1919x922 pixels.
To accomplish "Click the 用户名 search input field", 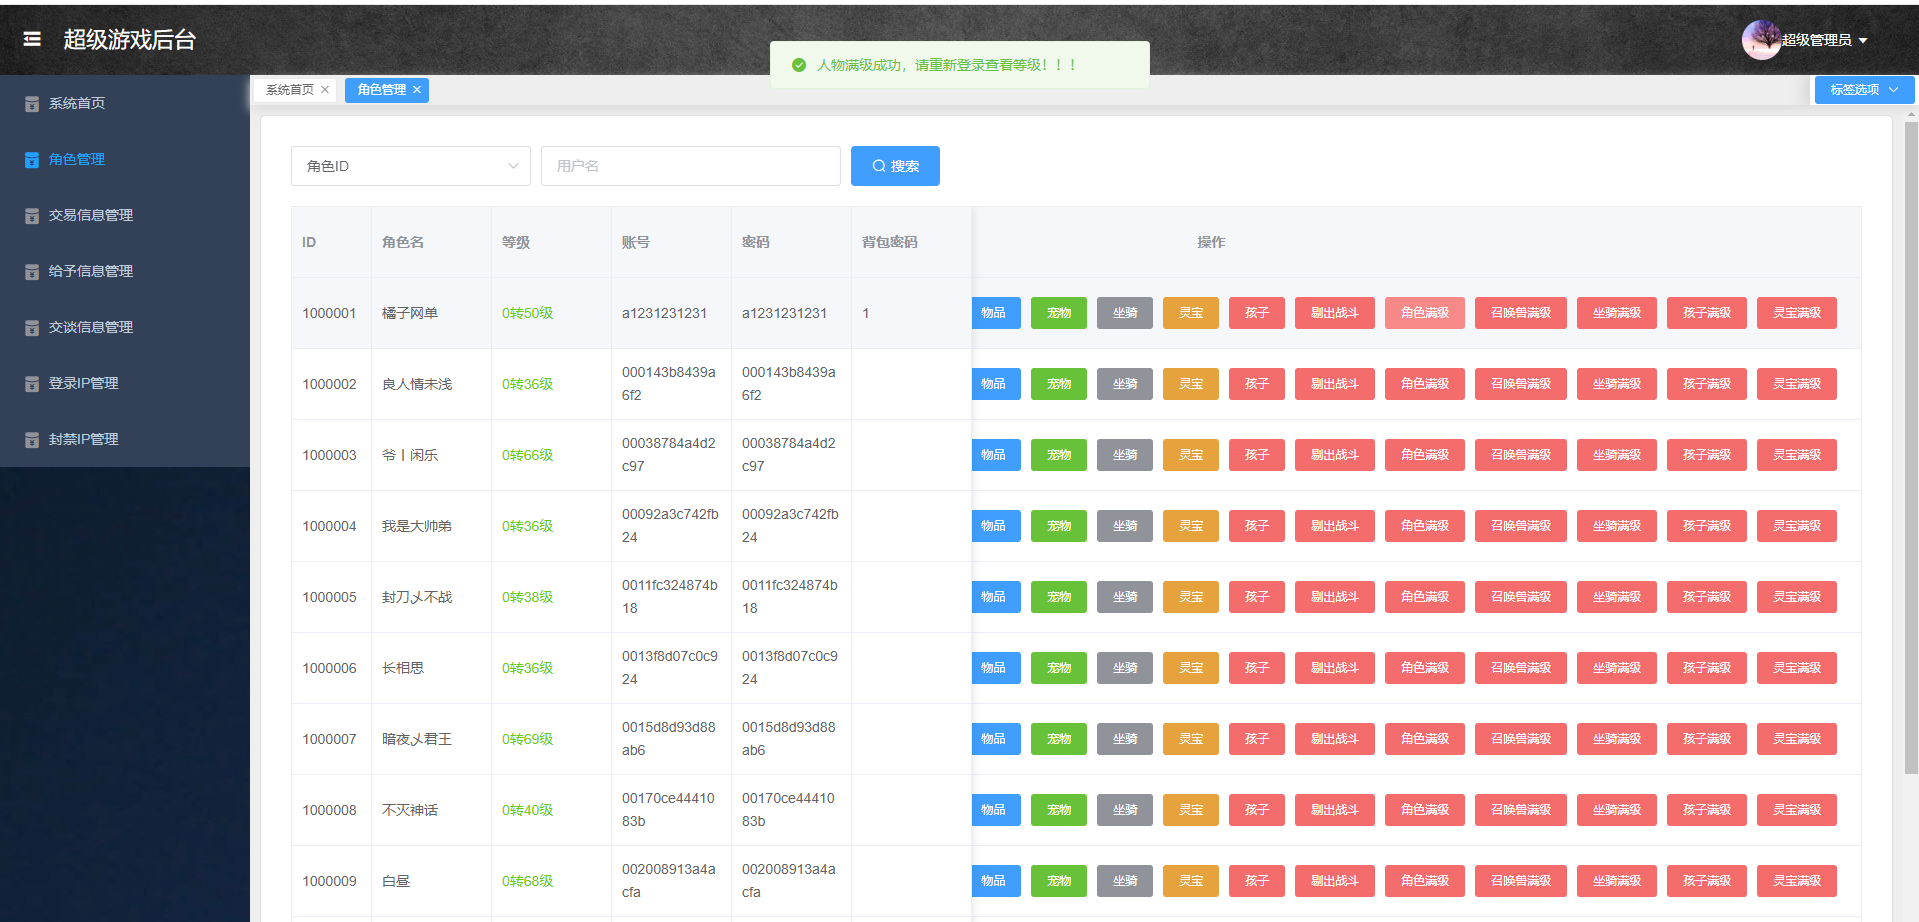I will pyautogui.click(x=690, y=166).
